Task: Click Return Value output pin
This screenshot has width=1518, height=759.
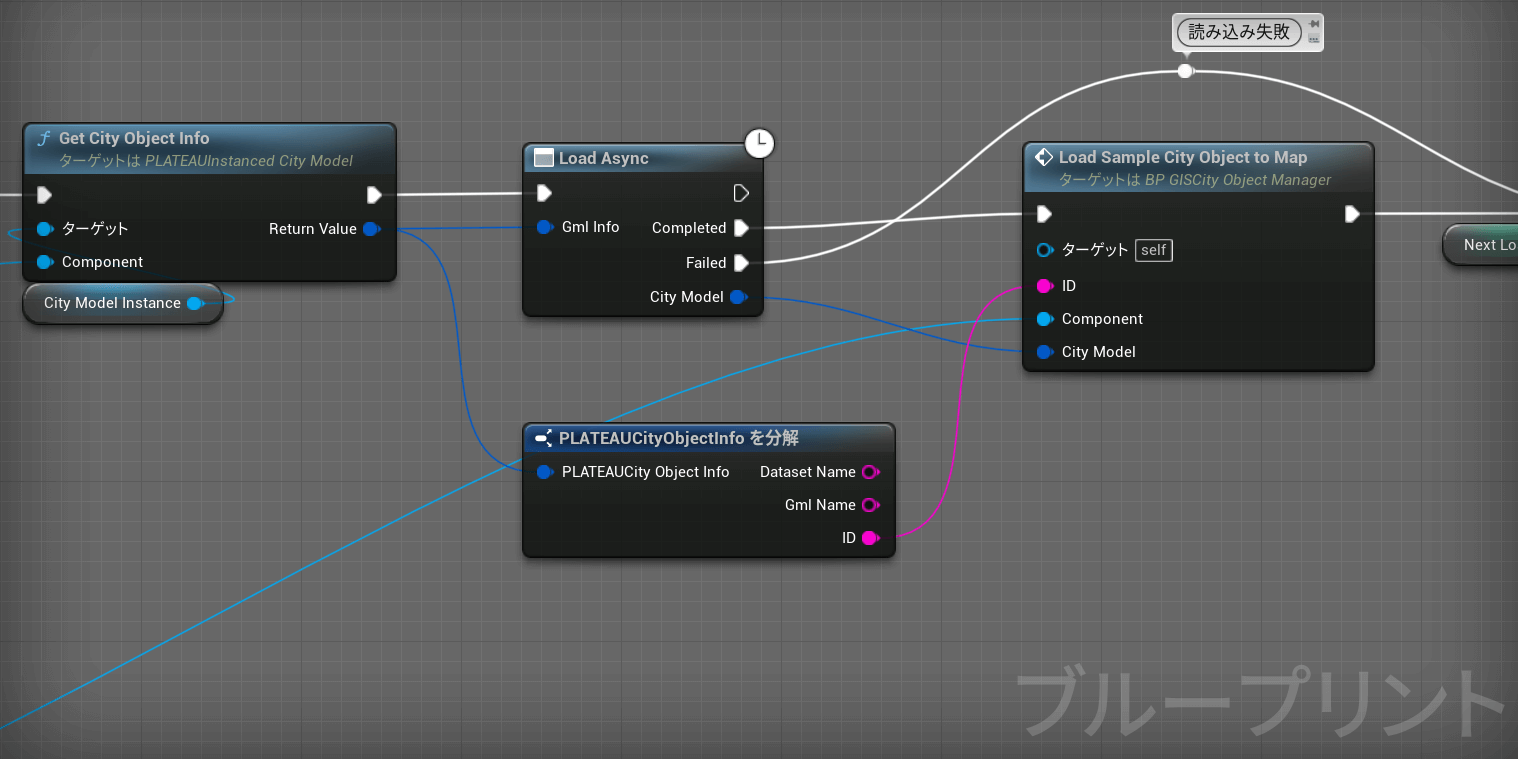Action: [371, 229]
